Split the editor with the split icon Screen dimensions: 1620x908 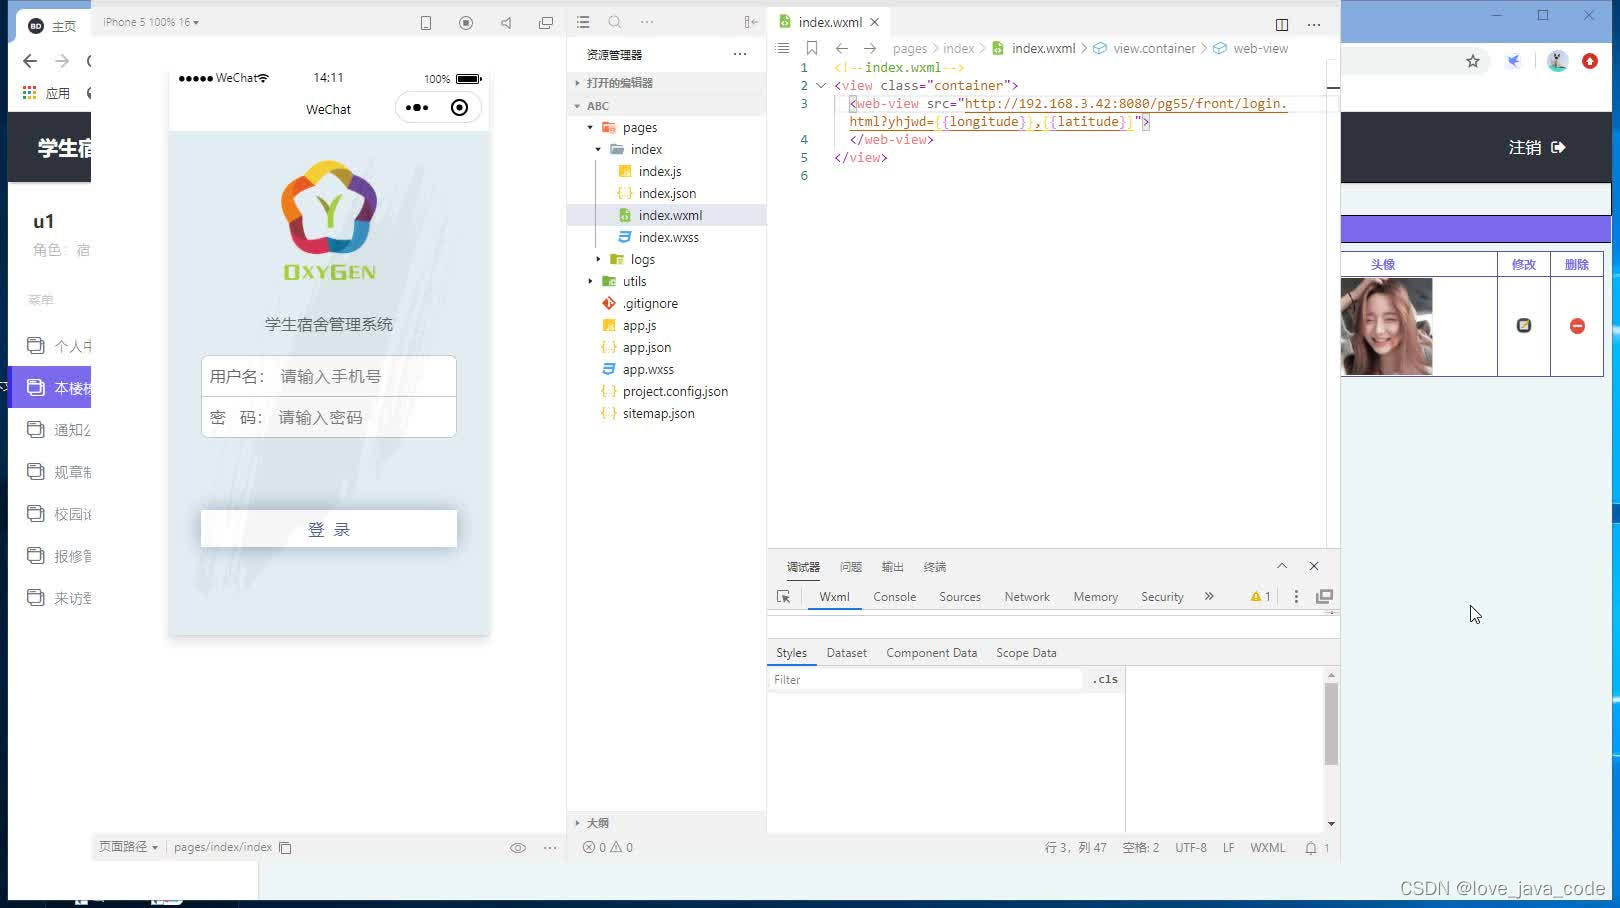[x=1282, y=24]
